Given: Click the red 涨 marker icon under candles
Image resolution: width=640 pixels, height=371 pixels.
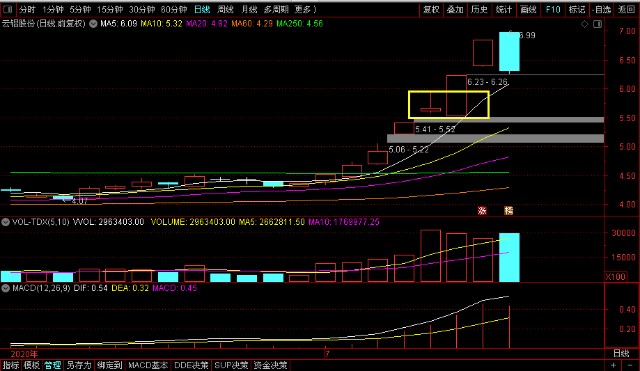Looking at the screenshot, I should click(482, 211).
